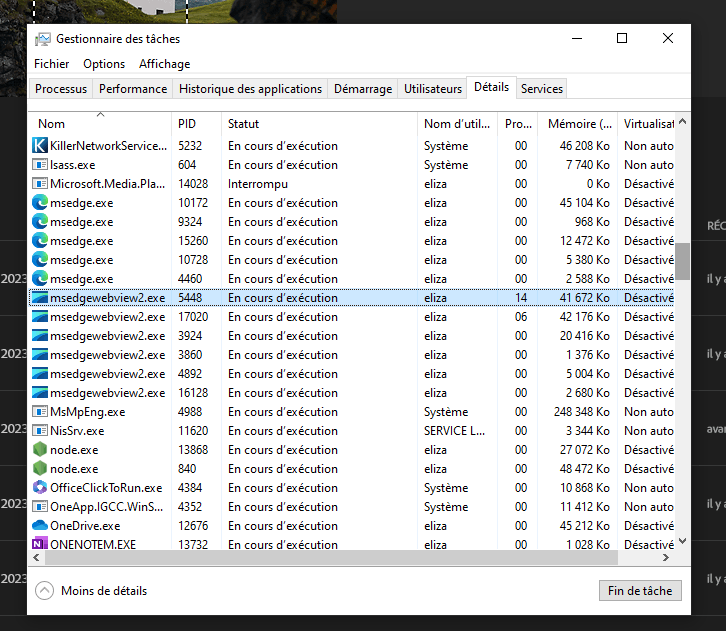This screenshot has width=726, height=631.
Task: Sort by the Virtualisat... column header
Action: click(646, 124)
